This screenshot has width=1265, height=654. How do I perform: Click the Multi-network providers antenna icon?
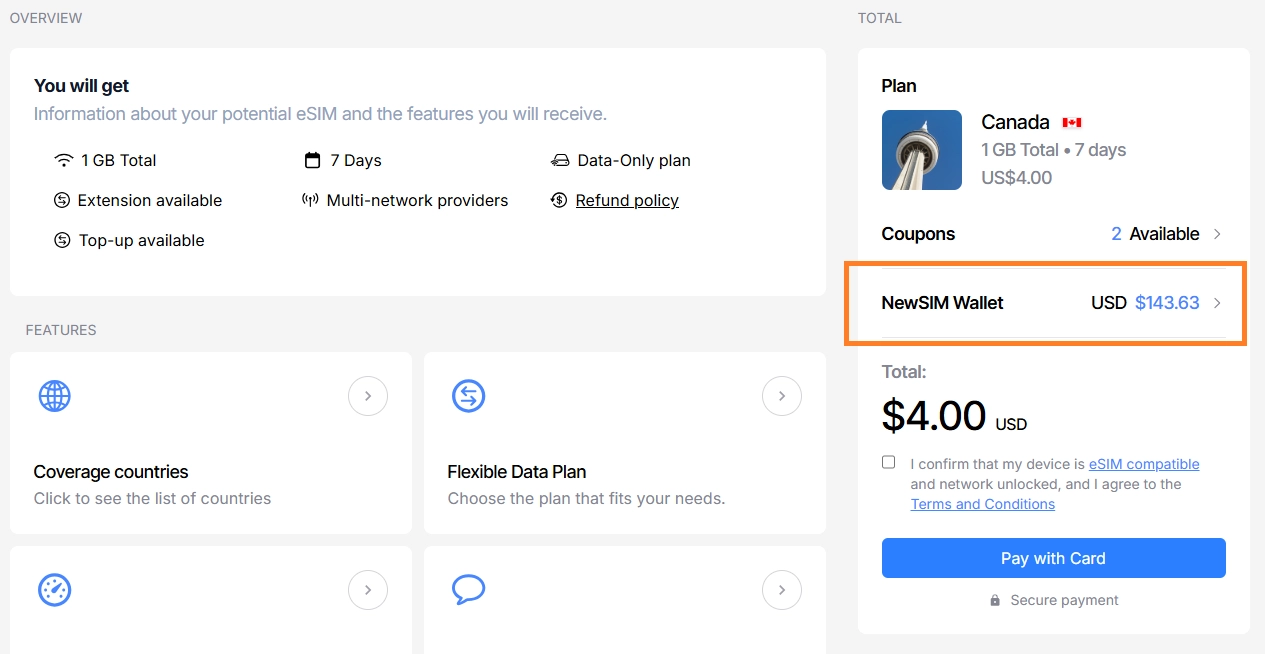[x=310, y=200]
